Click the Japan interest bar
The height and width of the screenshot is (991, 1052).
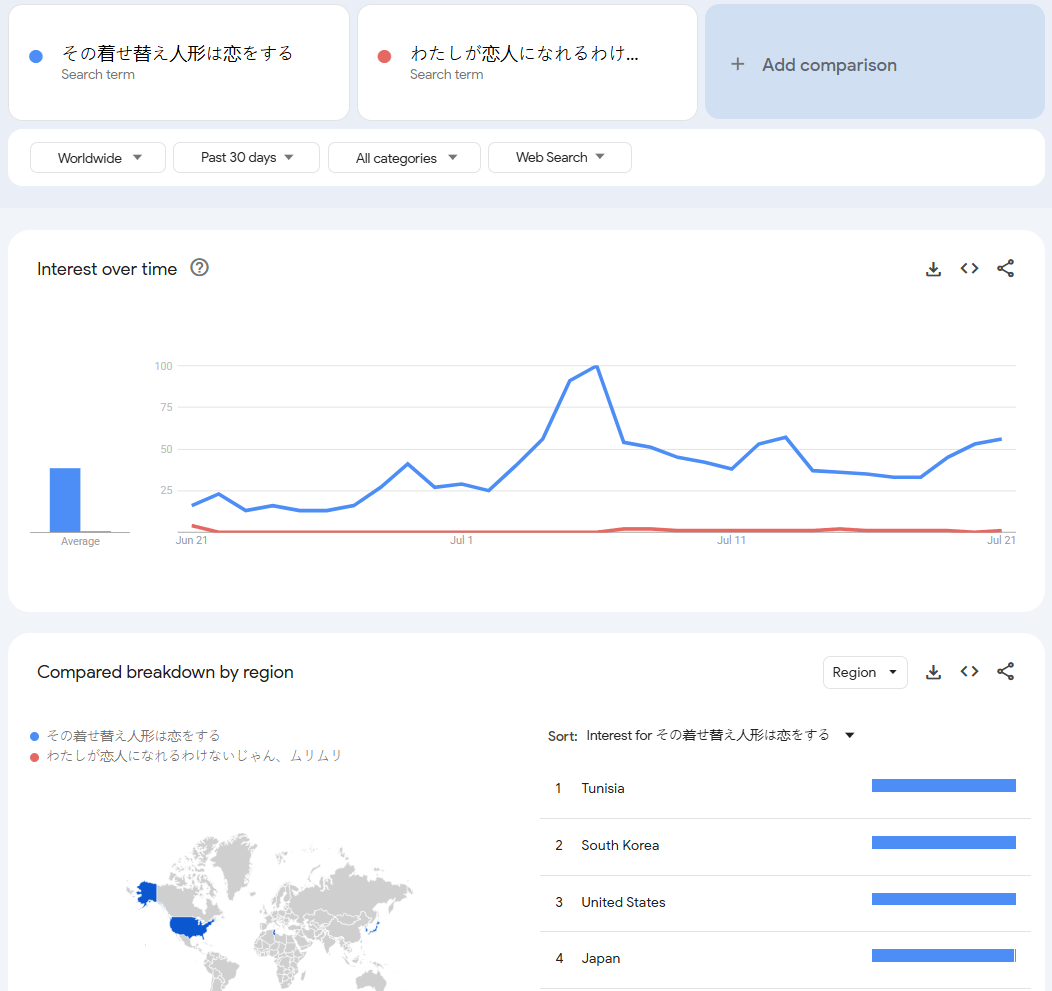943,955
